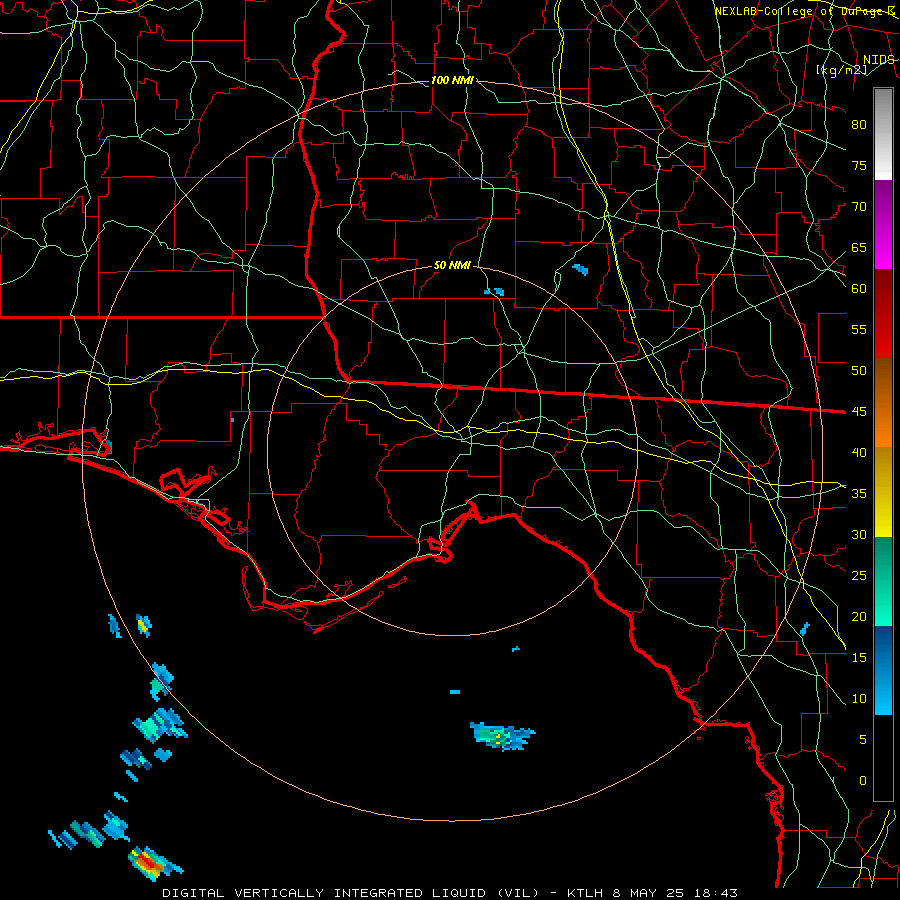Click the legend value "25"
This screenshot has height=900, width=900.
[x=859, y=576]
